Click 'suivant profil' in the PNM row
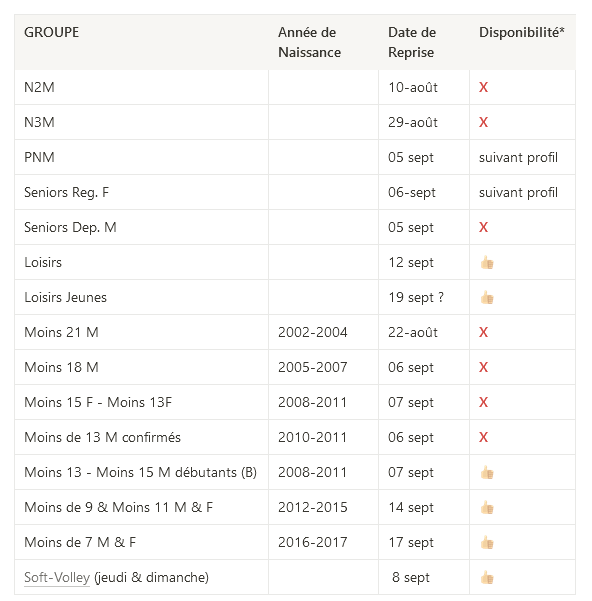 click(x=518, y=158)
